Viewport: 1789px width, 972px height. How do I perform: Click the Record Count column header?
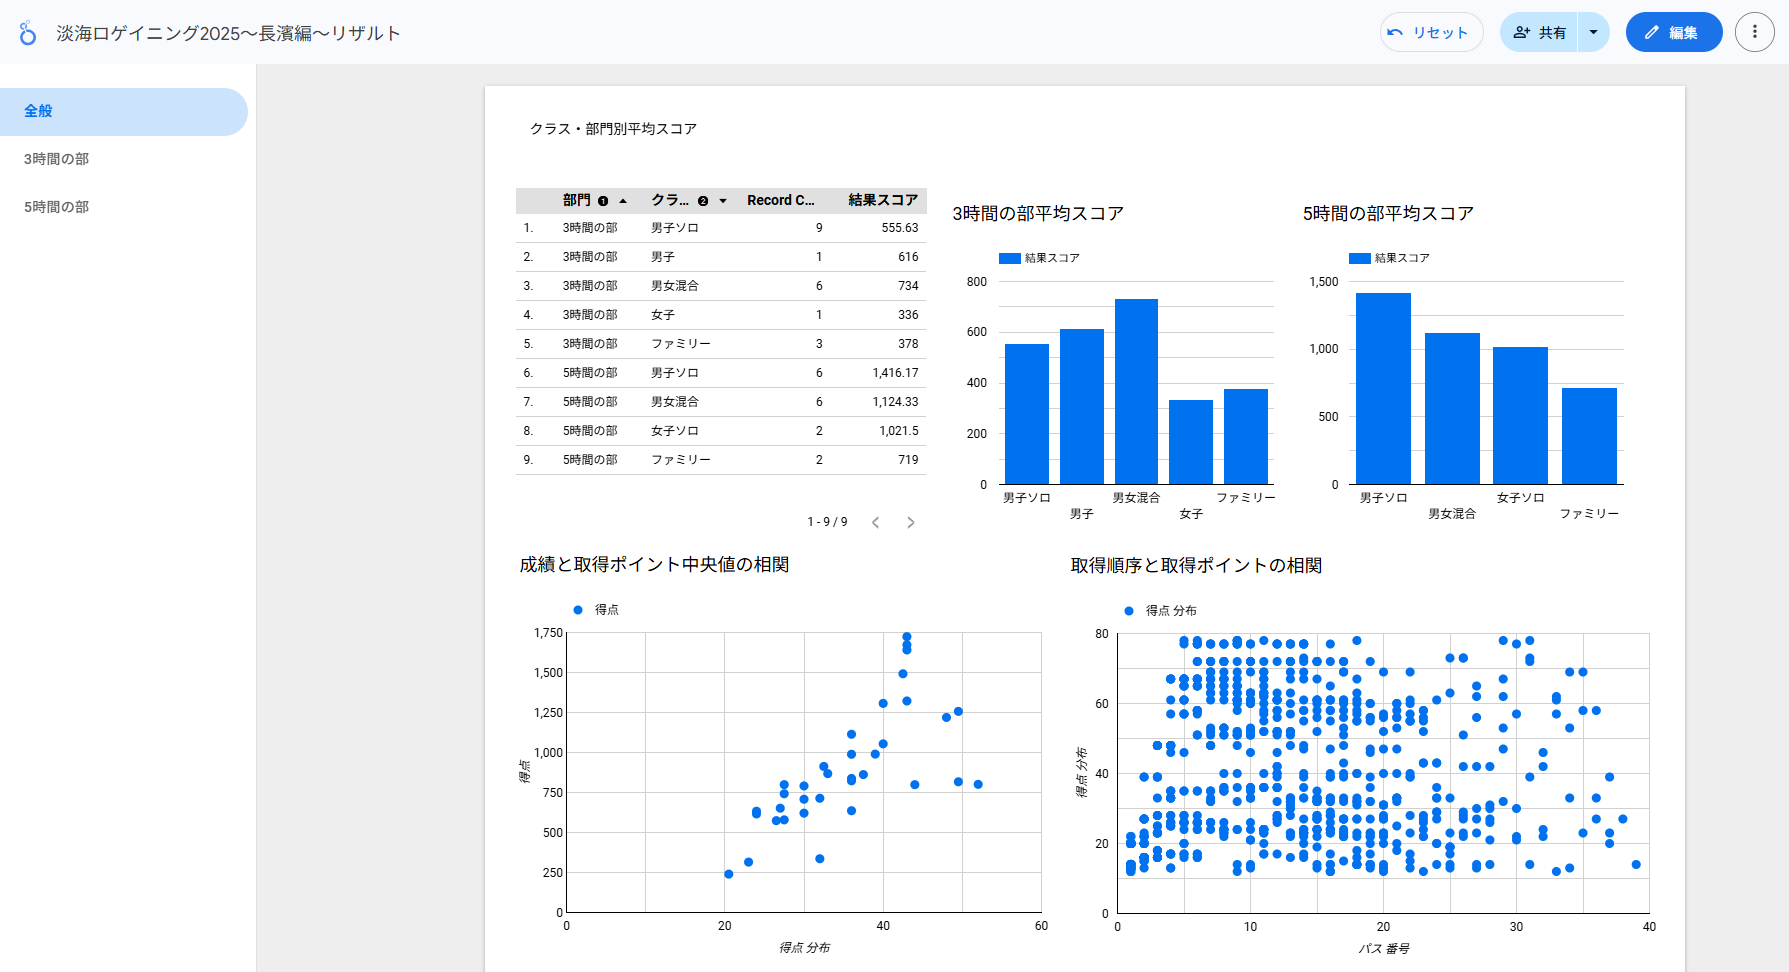point(780,200)
